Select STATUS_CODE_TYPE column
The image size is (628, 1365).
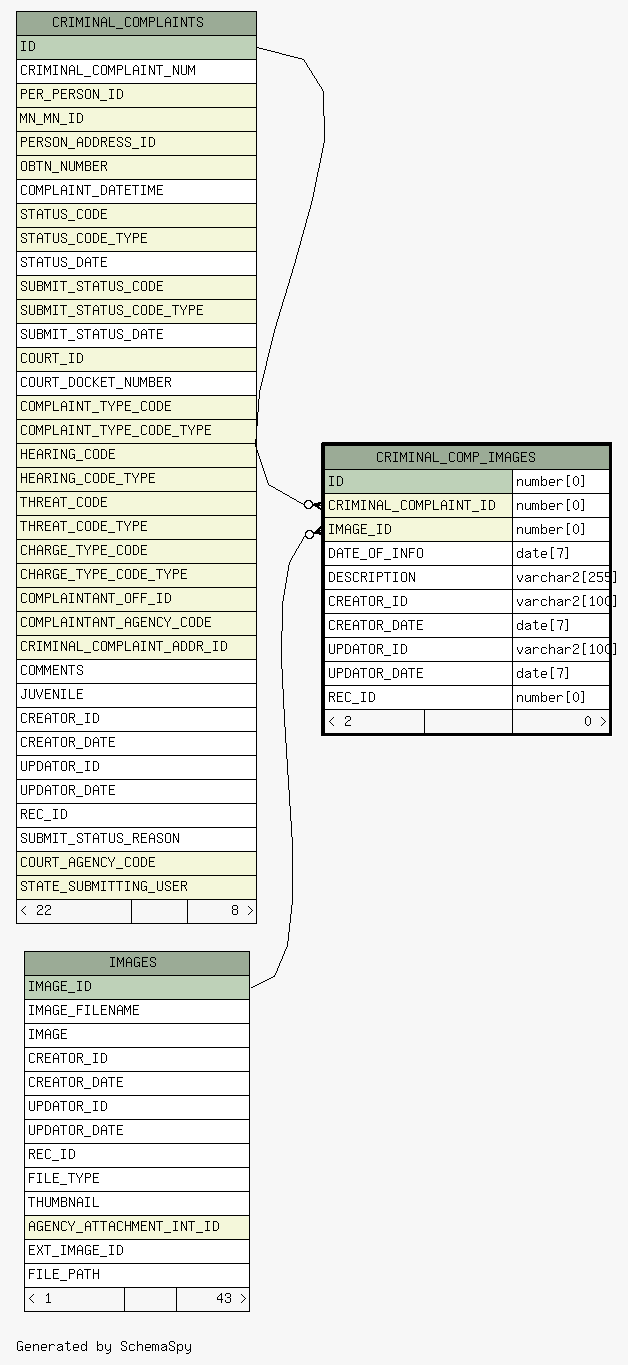coord(137,239)
